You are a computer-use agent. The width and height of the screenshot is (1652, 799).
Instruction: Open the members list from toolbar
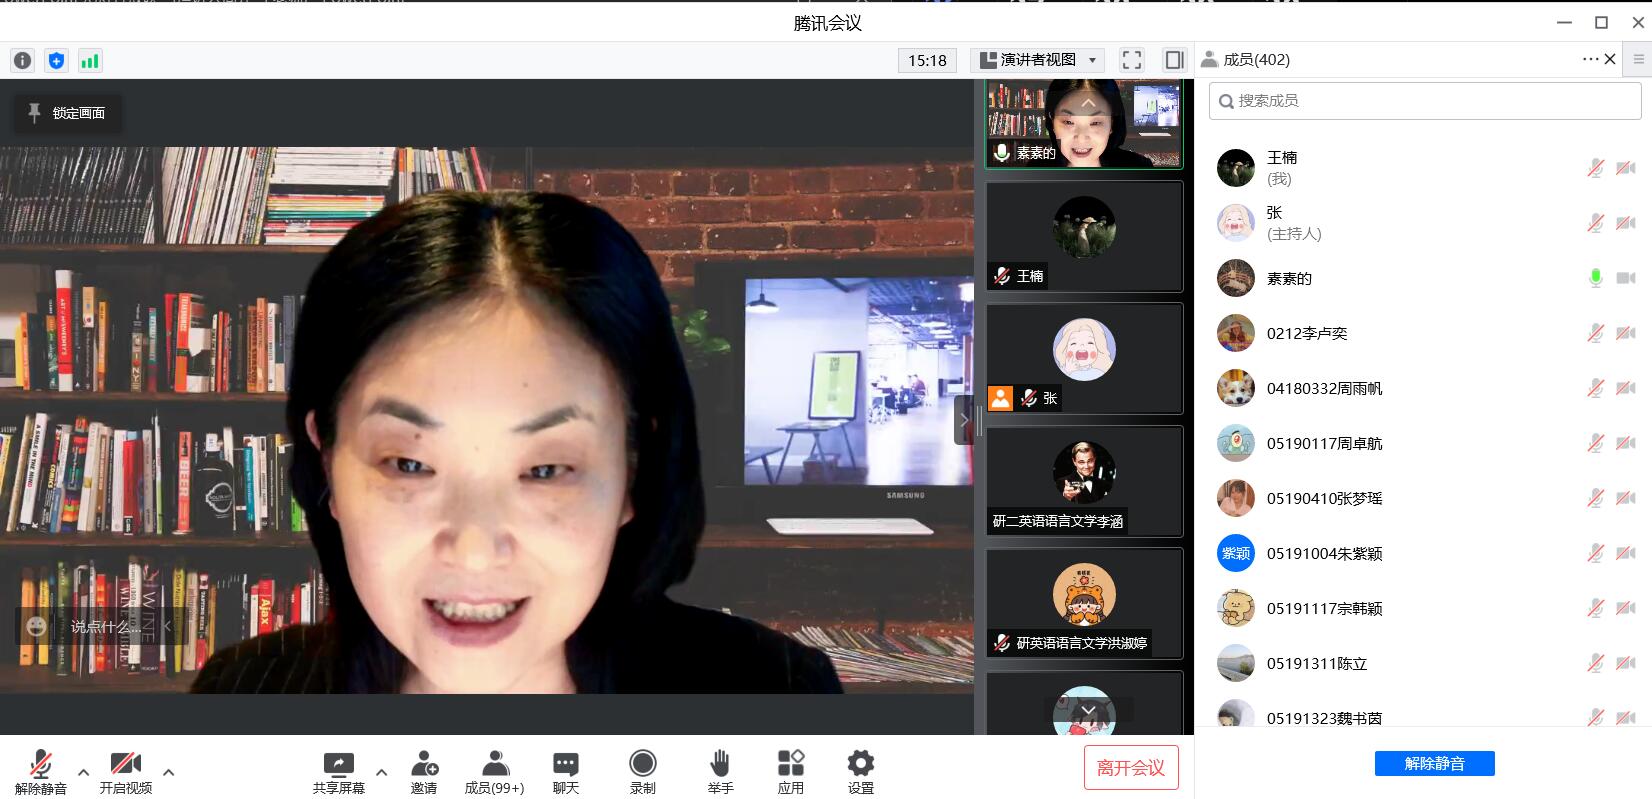coord(494,773)
